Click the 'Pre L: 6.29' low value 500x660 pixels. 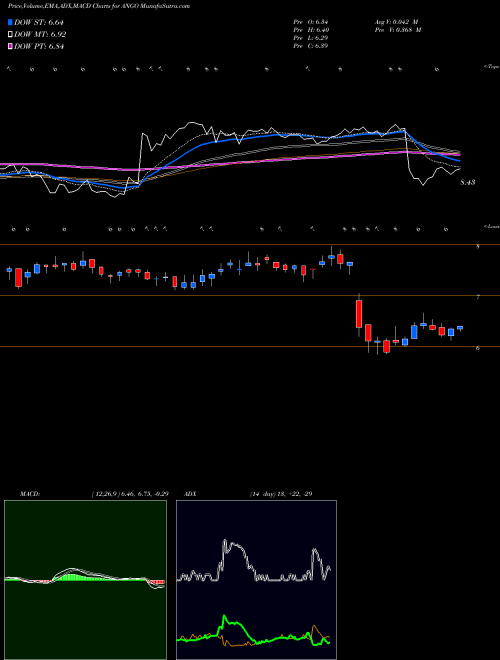point(311,38)
